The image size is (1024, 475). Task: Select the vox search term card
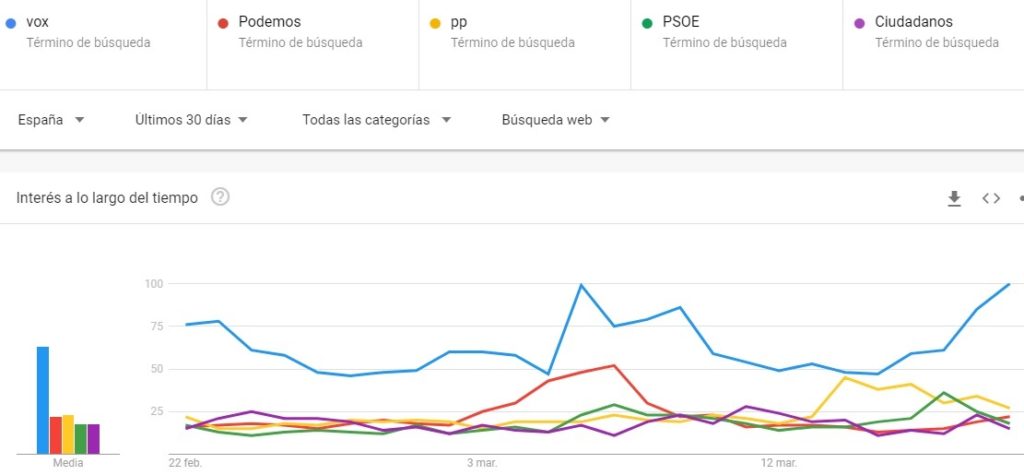(x=100, y=32)
